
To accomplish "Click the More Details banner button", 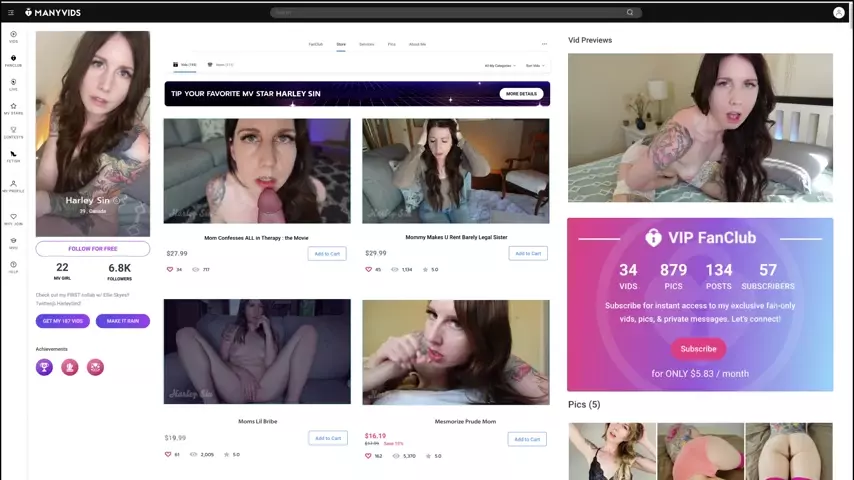I will (x=521, y=94).
